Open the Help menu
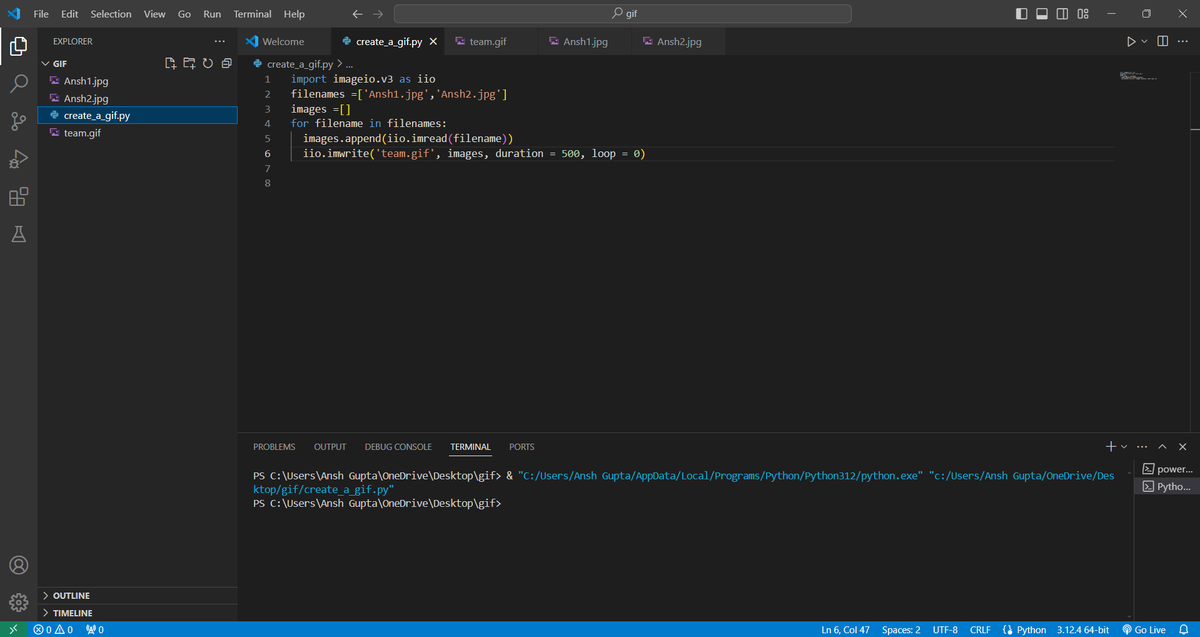1200x637 pixels. click(x=294, y=14)
